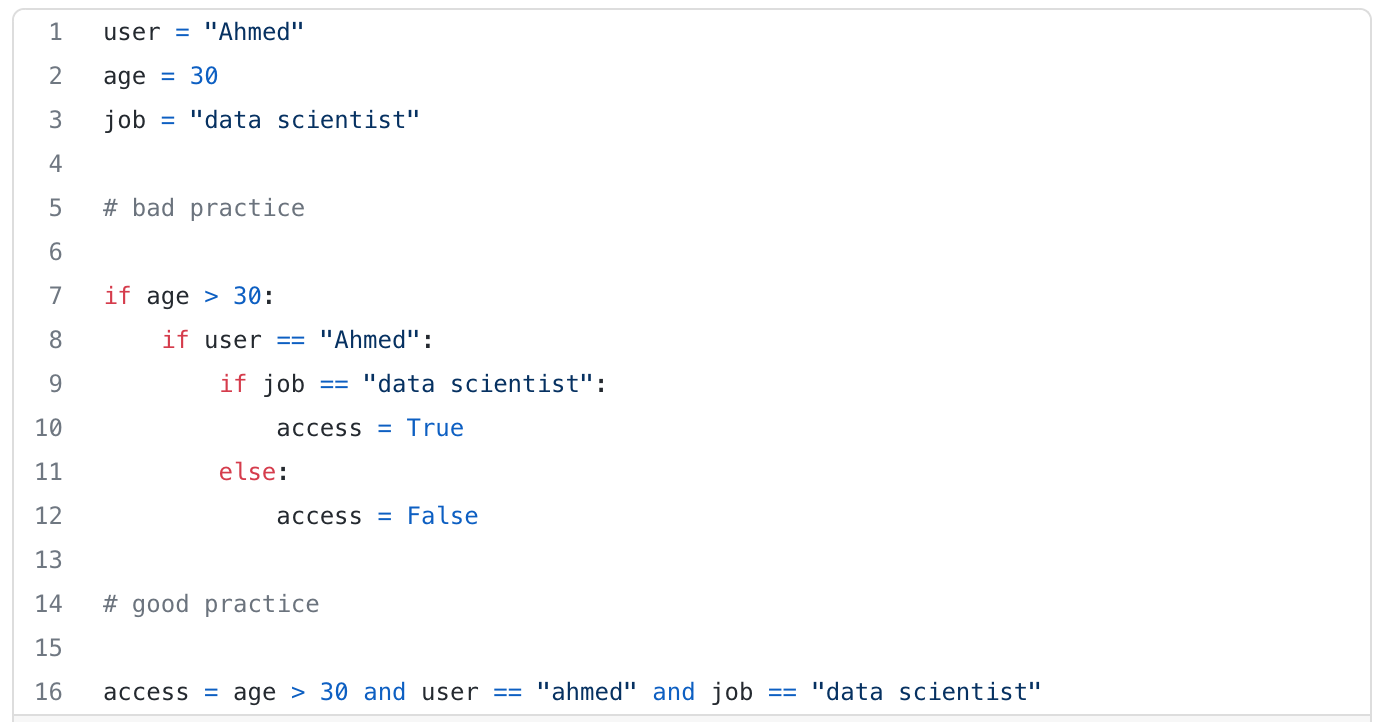Screen dimensions: 1376x722
Task: Click line number 5 in the gutter
Action: click(55, 208)
